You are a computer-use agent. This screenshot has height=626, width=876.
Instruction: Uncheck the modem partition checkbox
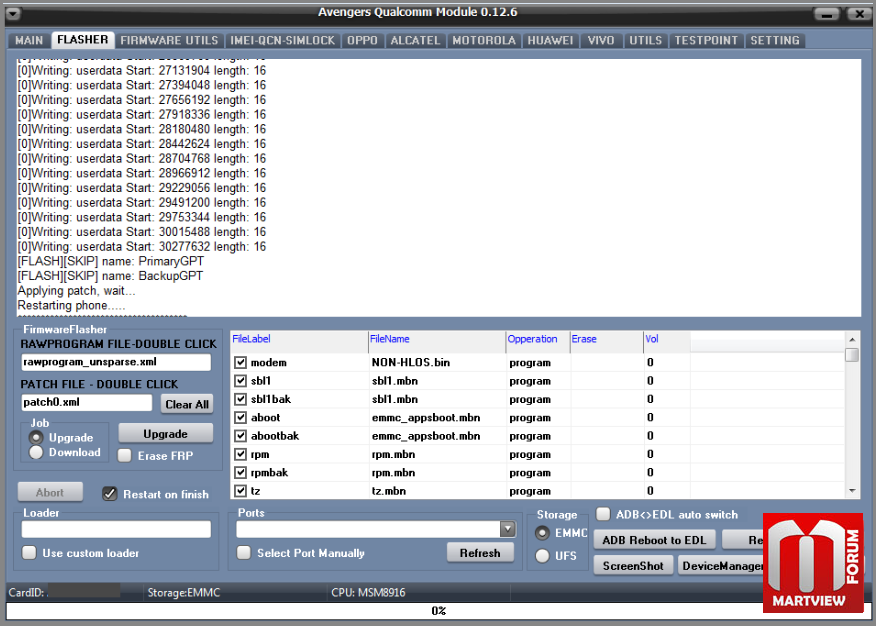(x=241, y=362)
